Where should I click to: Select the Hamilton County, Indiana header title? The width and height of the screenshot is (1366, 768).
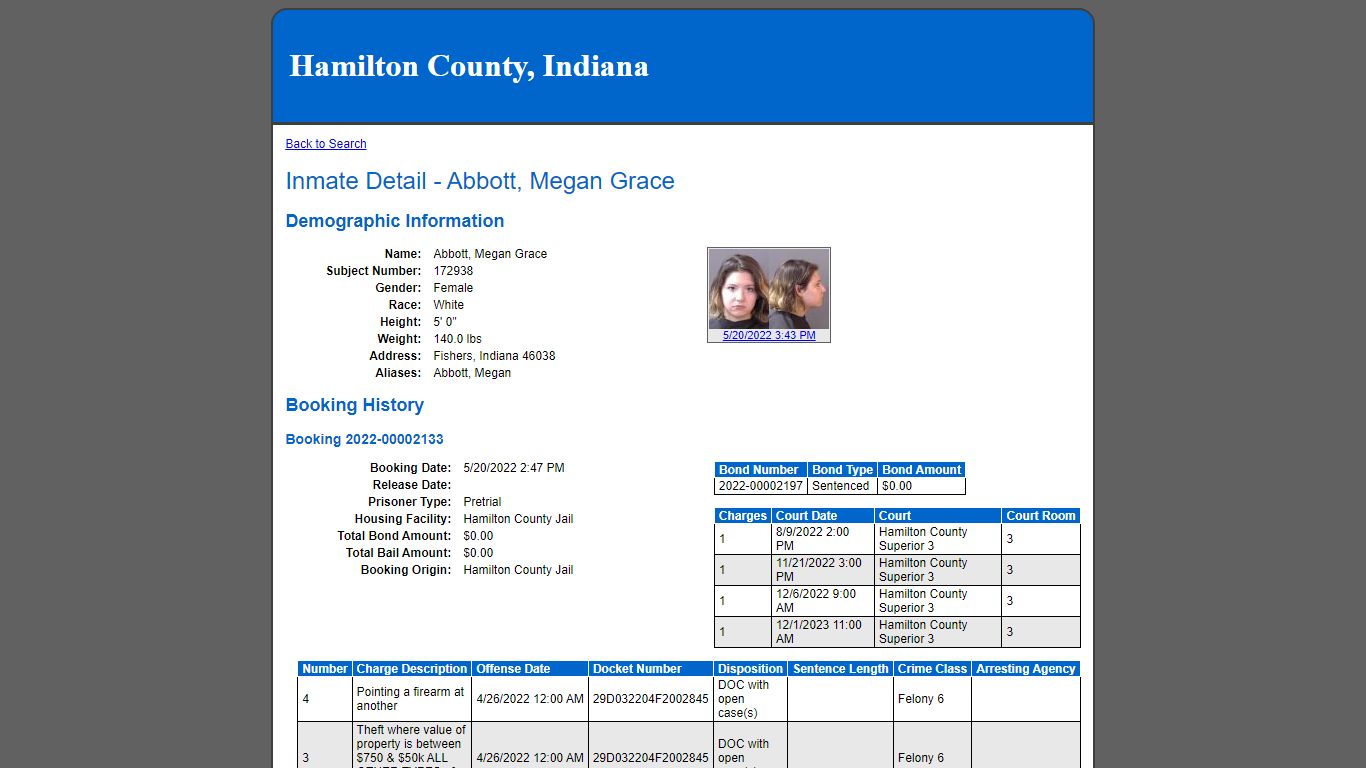[469, 66]
